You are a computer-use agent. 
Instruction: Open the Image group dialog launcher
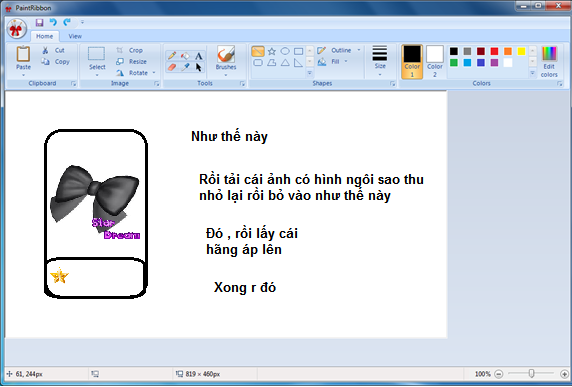coord(156,84)
